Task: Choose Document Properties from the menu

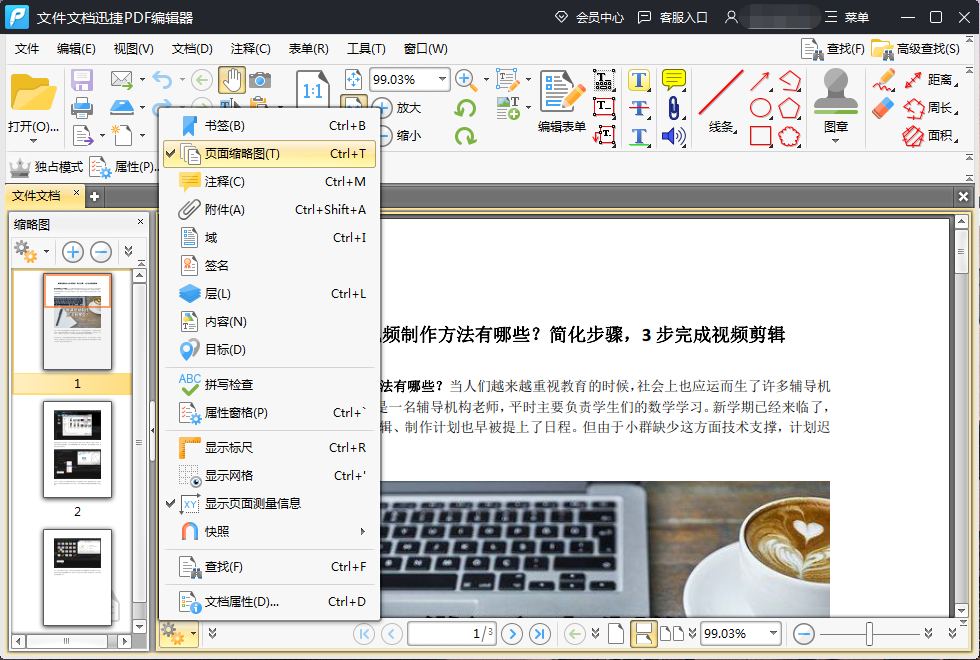Action: [x=269, y=601]
